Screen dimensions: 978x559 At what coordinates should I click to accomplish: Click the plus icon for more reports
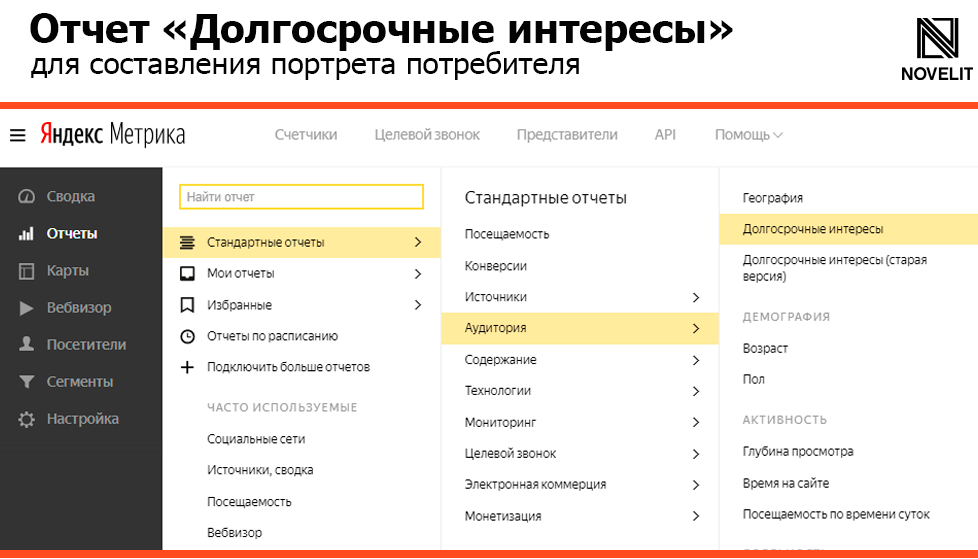(x=187, y=367)
